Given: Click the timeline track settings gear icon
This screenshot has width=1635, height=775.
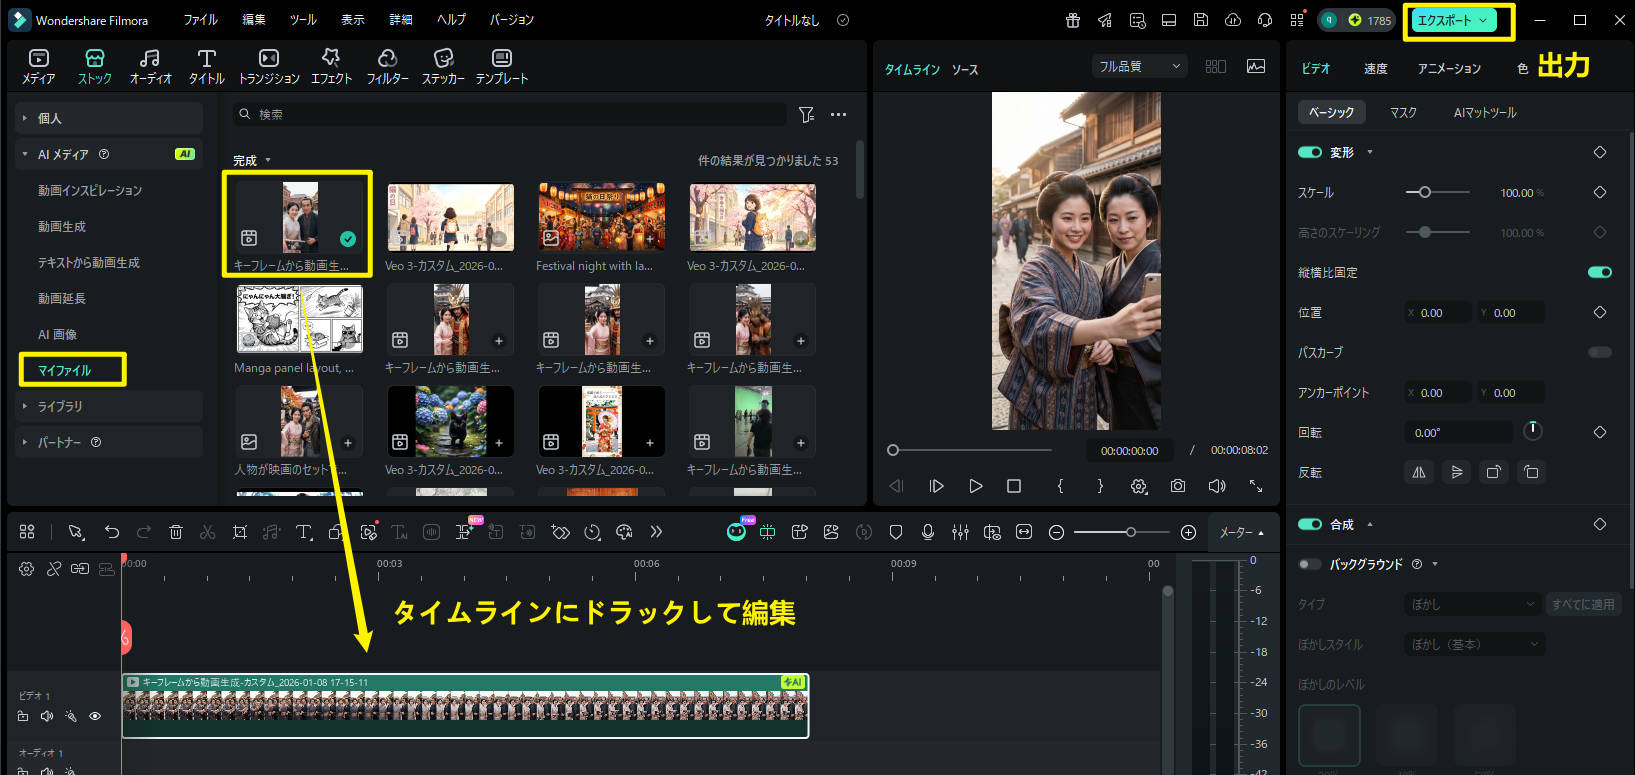Looking at the screenshot, I should 27,568.
